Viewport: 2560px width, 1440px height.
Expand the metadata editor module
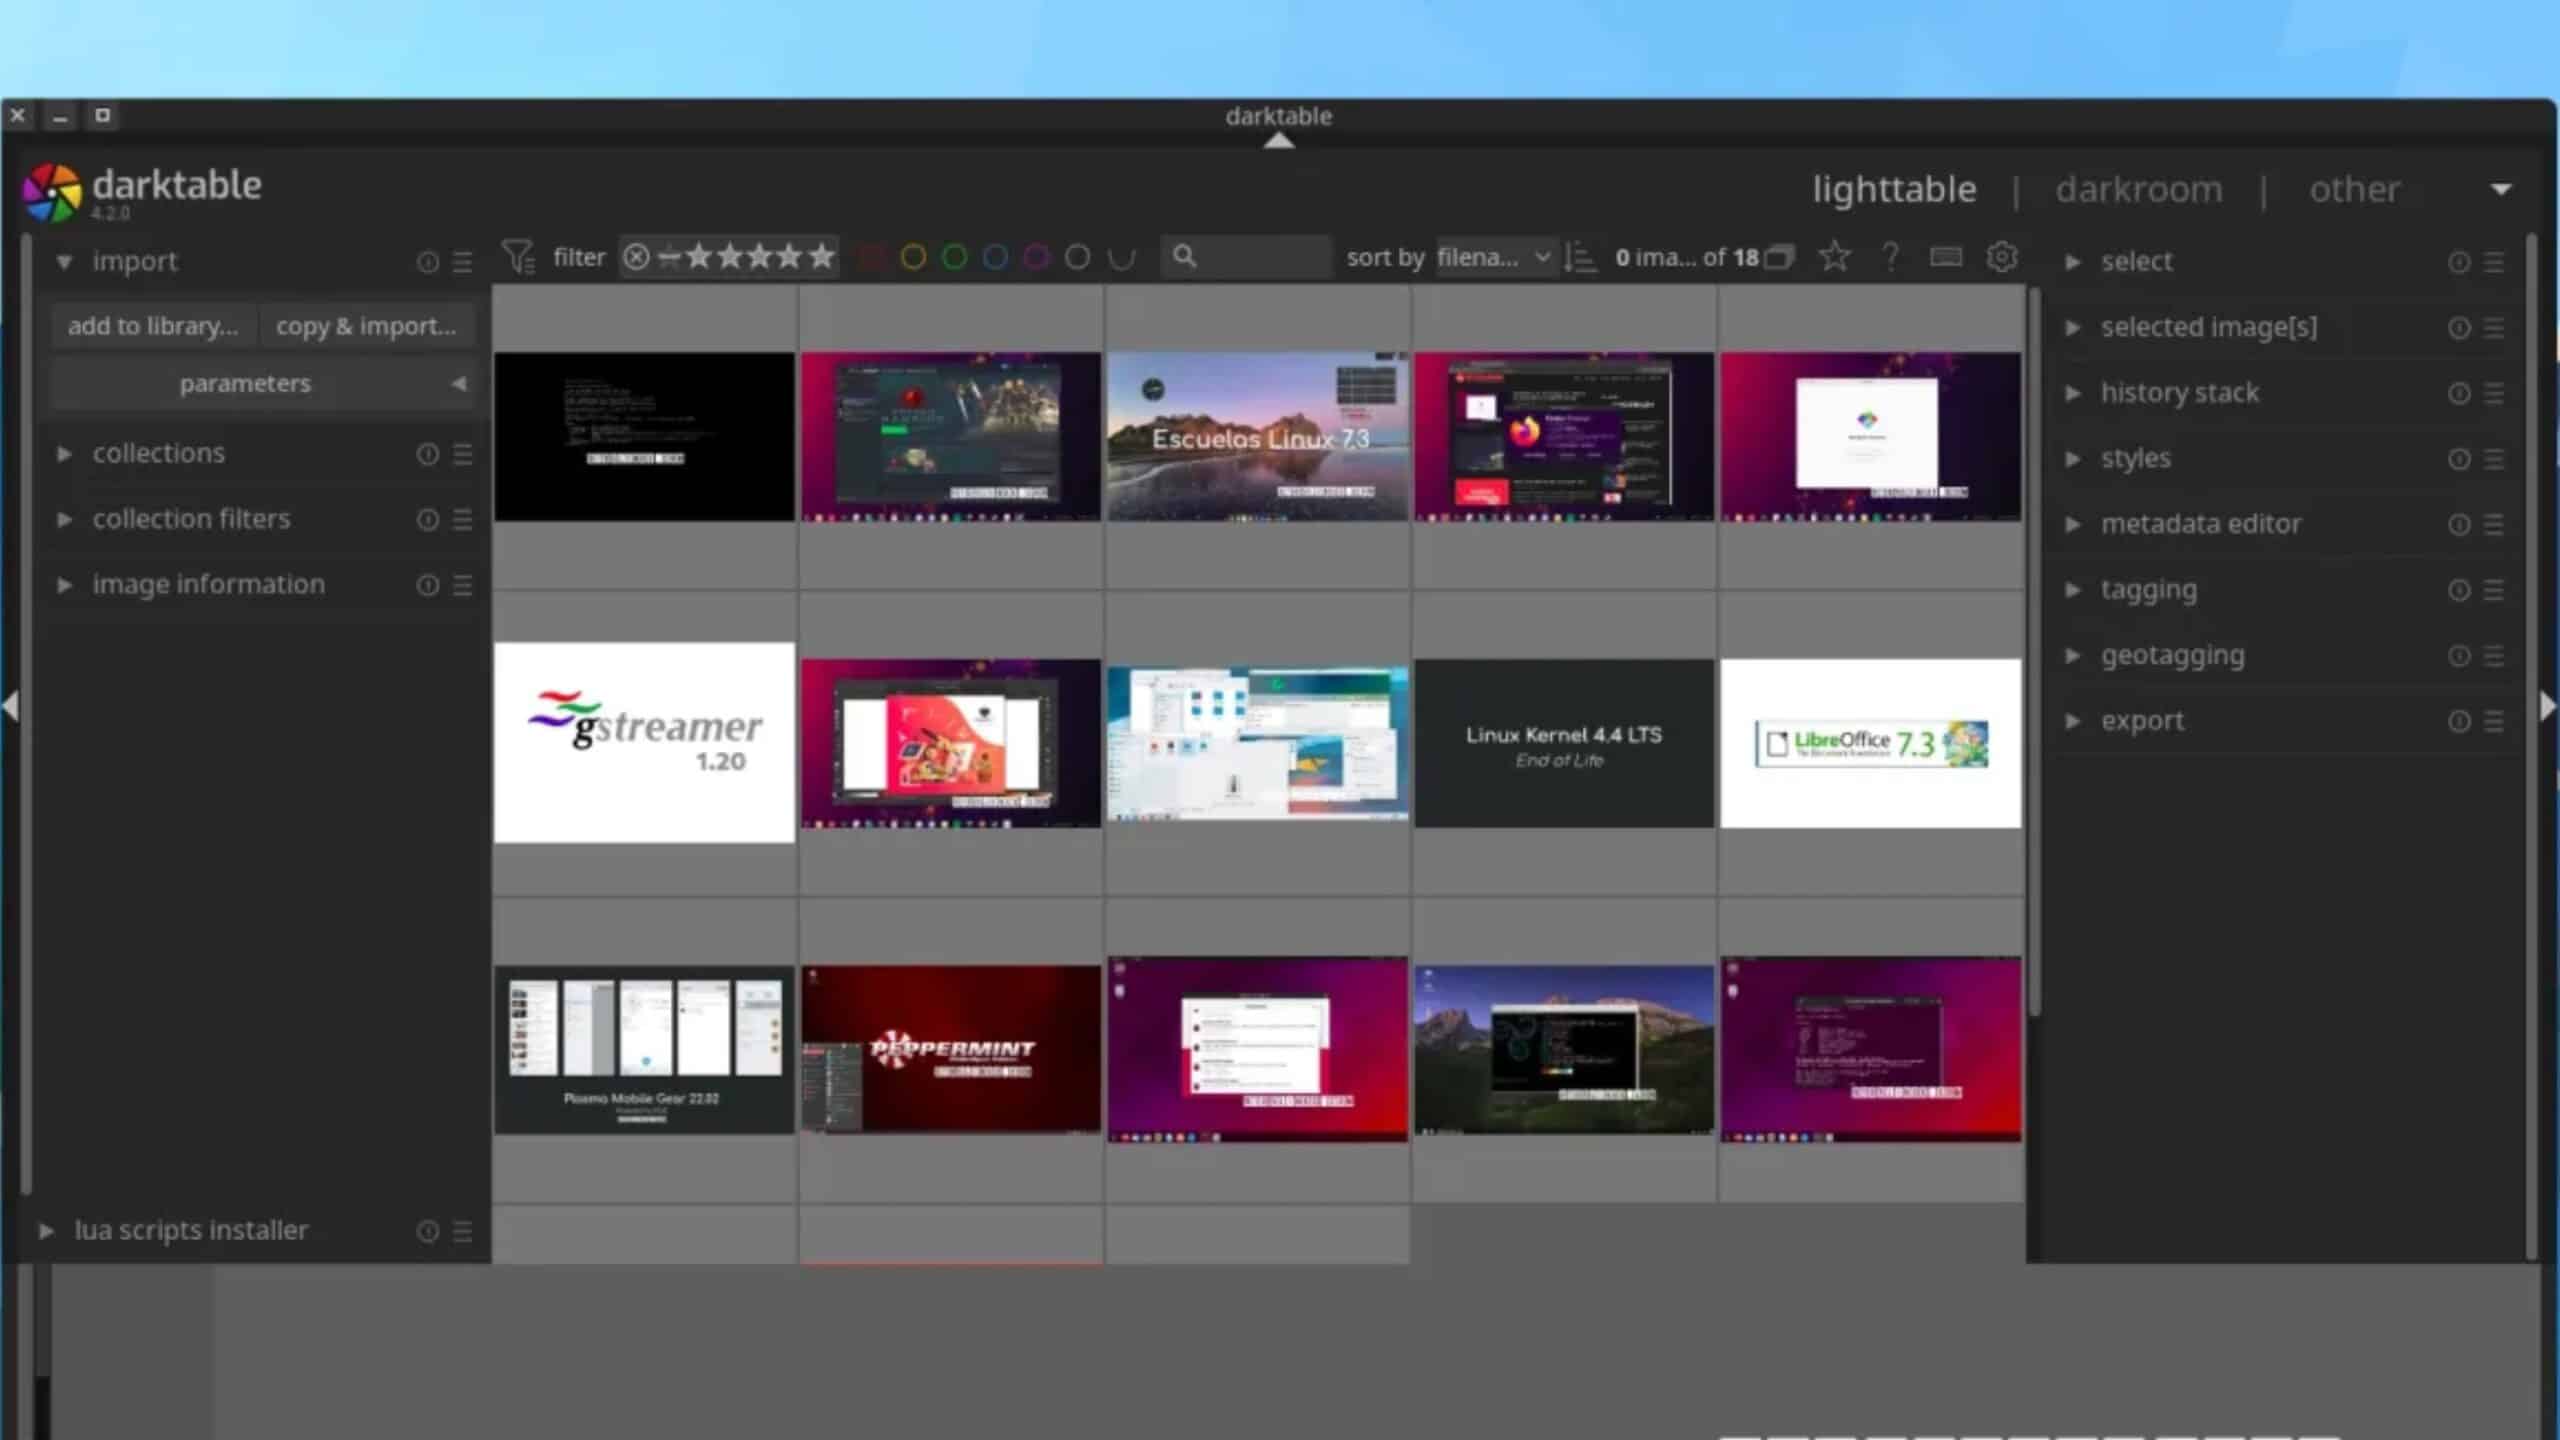2073,524
